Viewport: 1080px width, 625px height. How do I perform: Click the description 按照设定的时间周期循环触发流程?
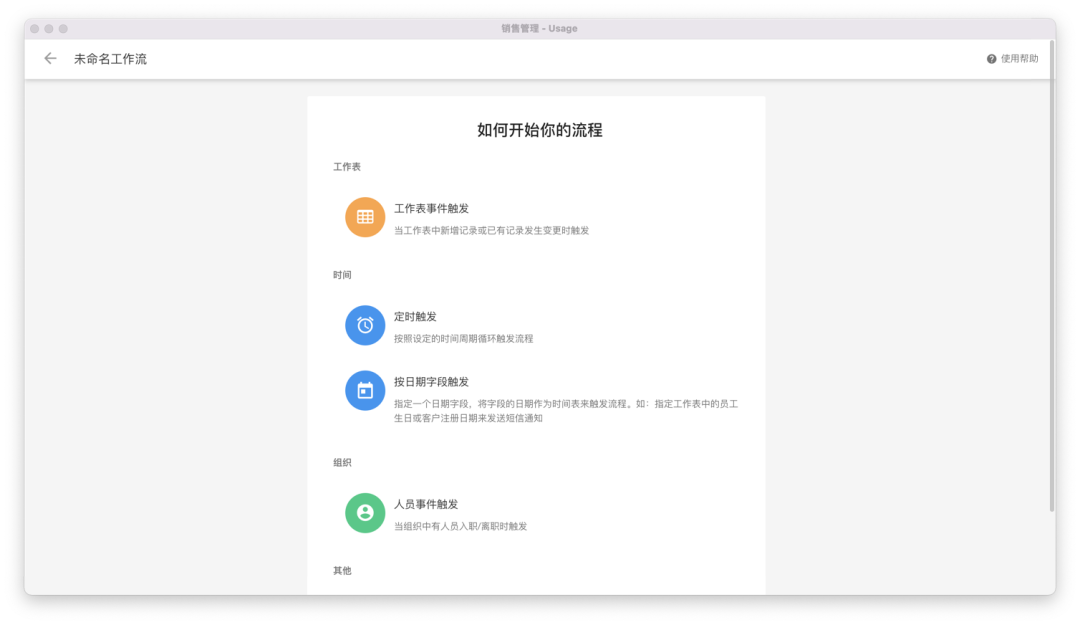(463, 338)
